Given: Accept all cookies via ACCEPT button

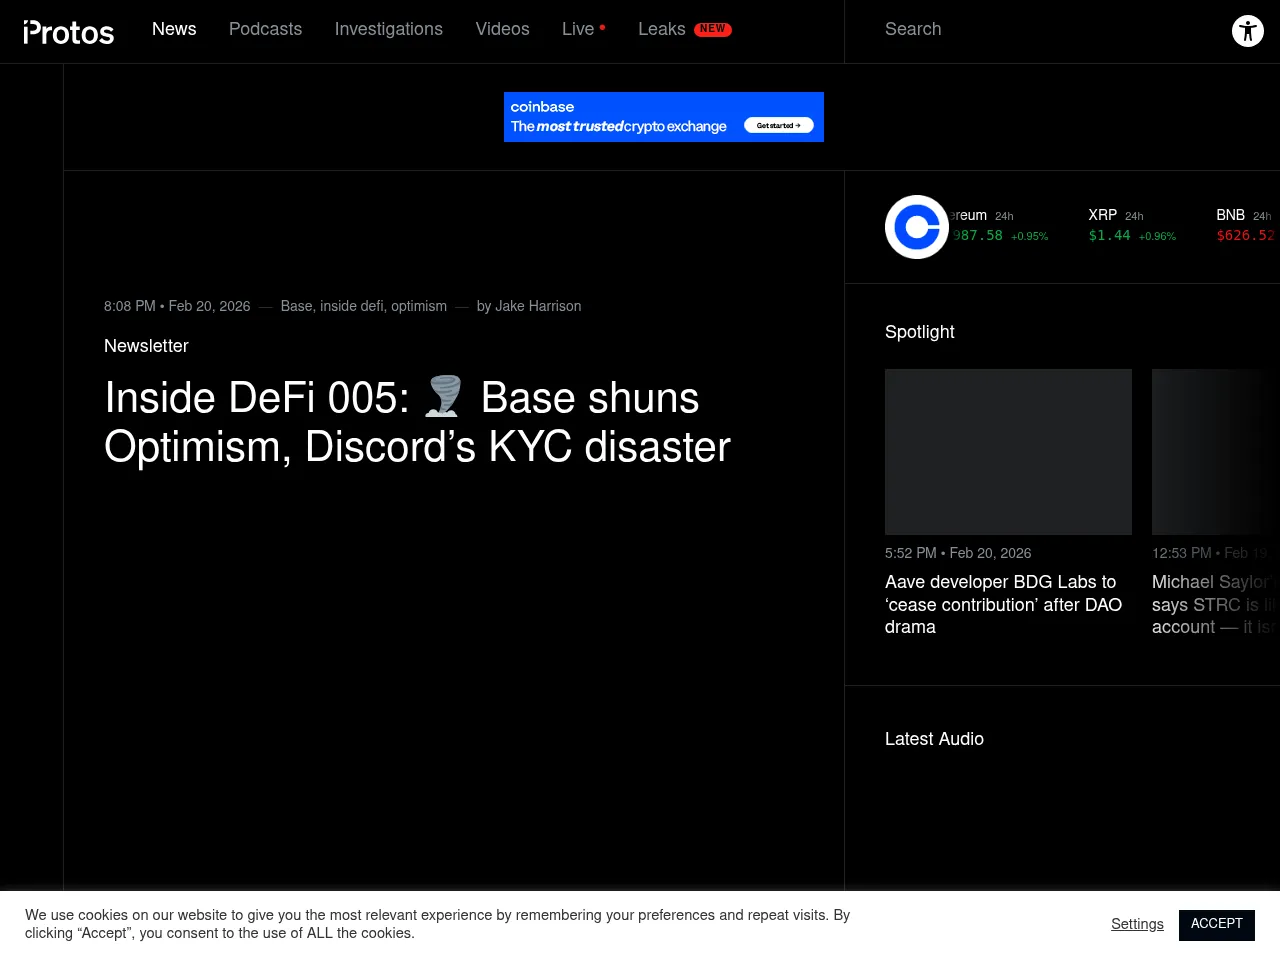Looking at the screenshot, I should coord(1216,925).
